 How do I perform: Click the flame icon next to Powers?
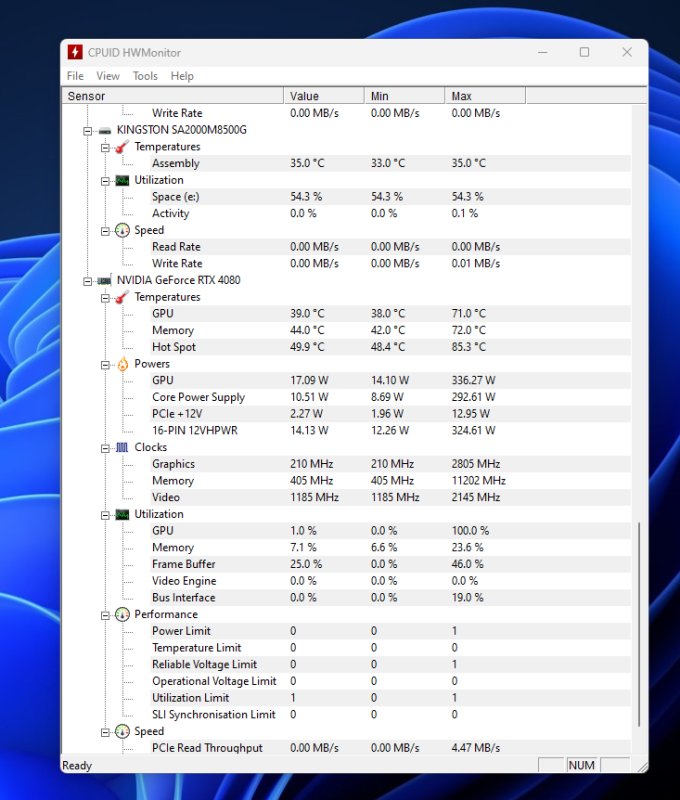pos(122,364)
